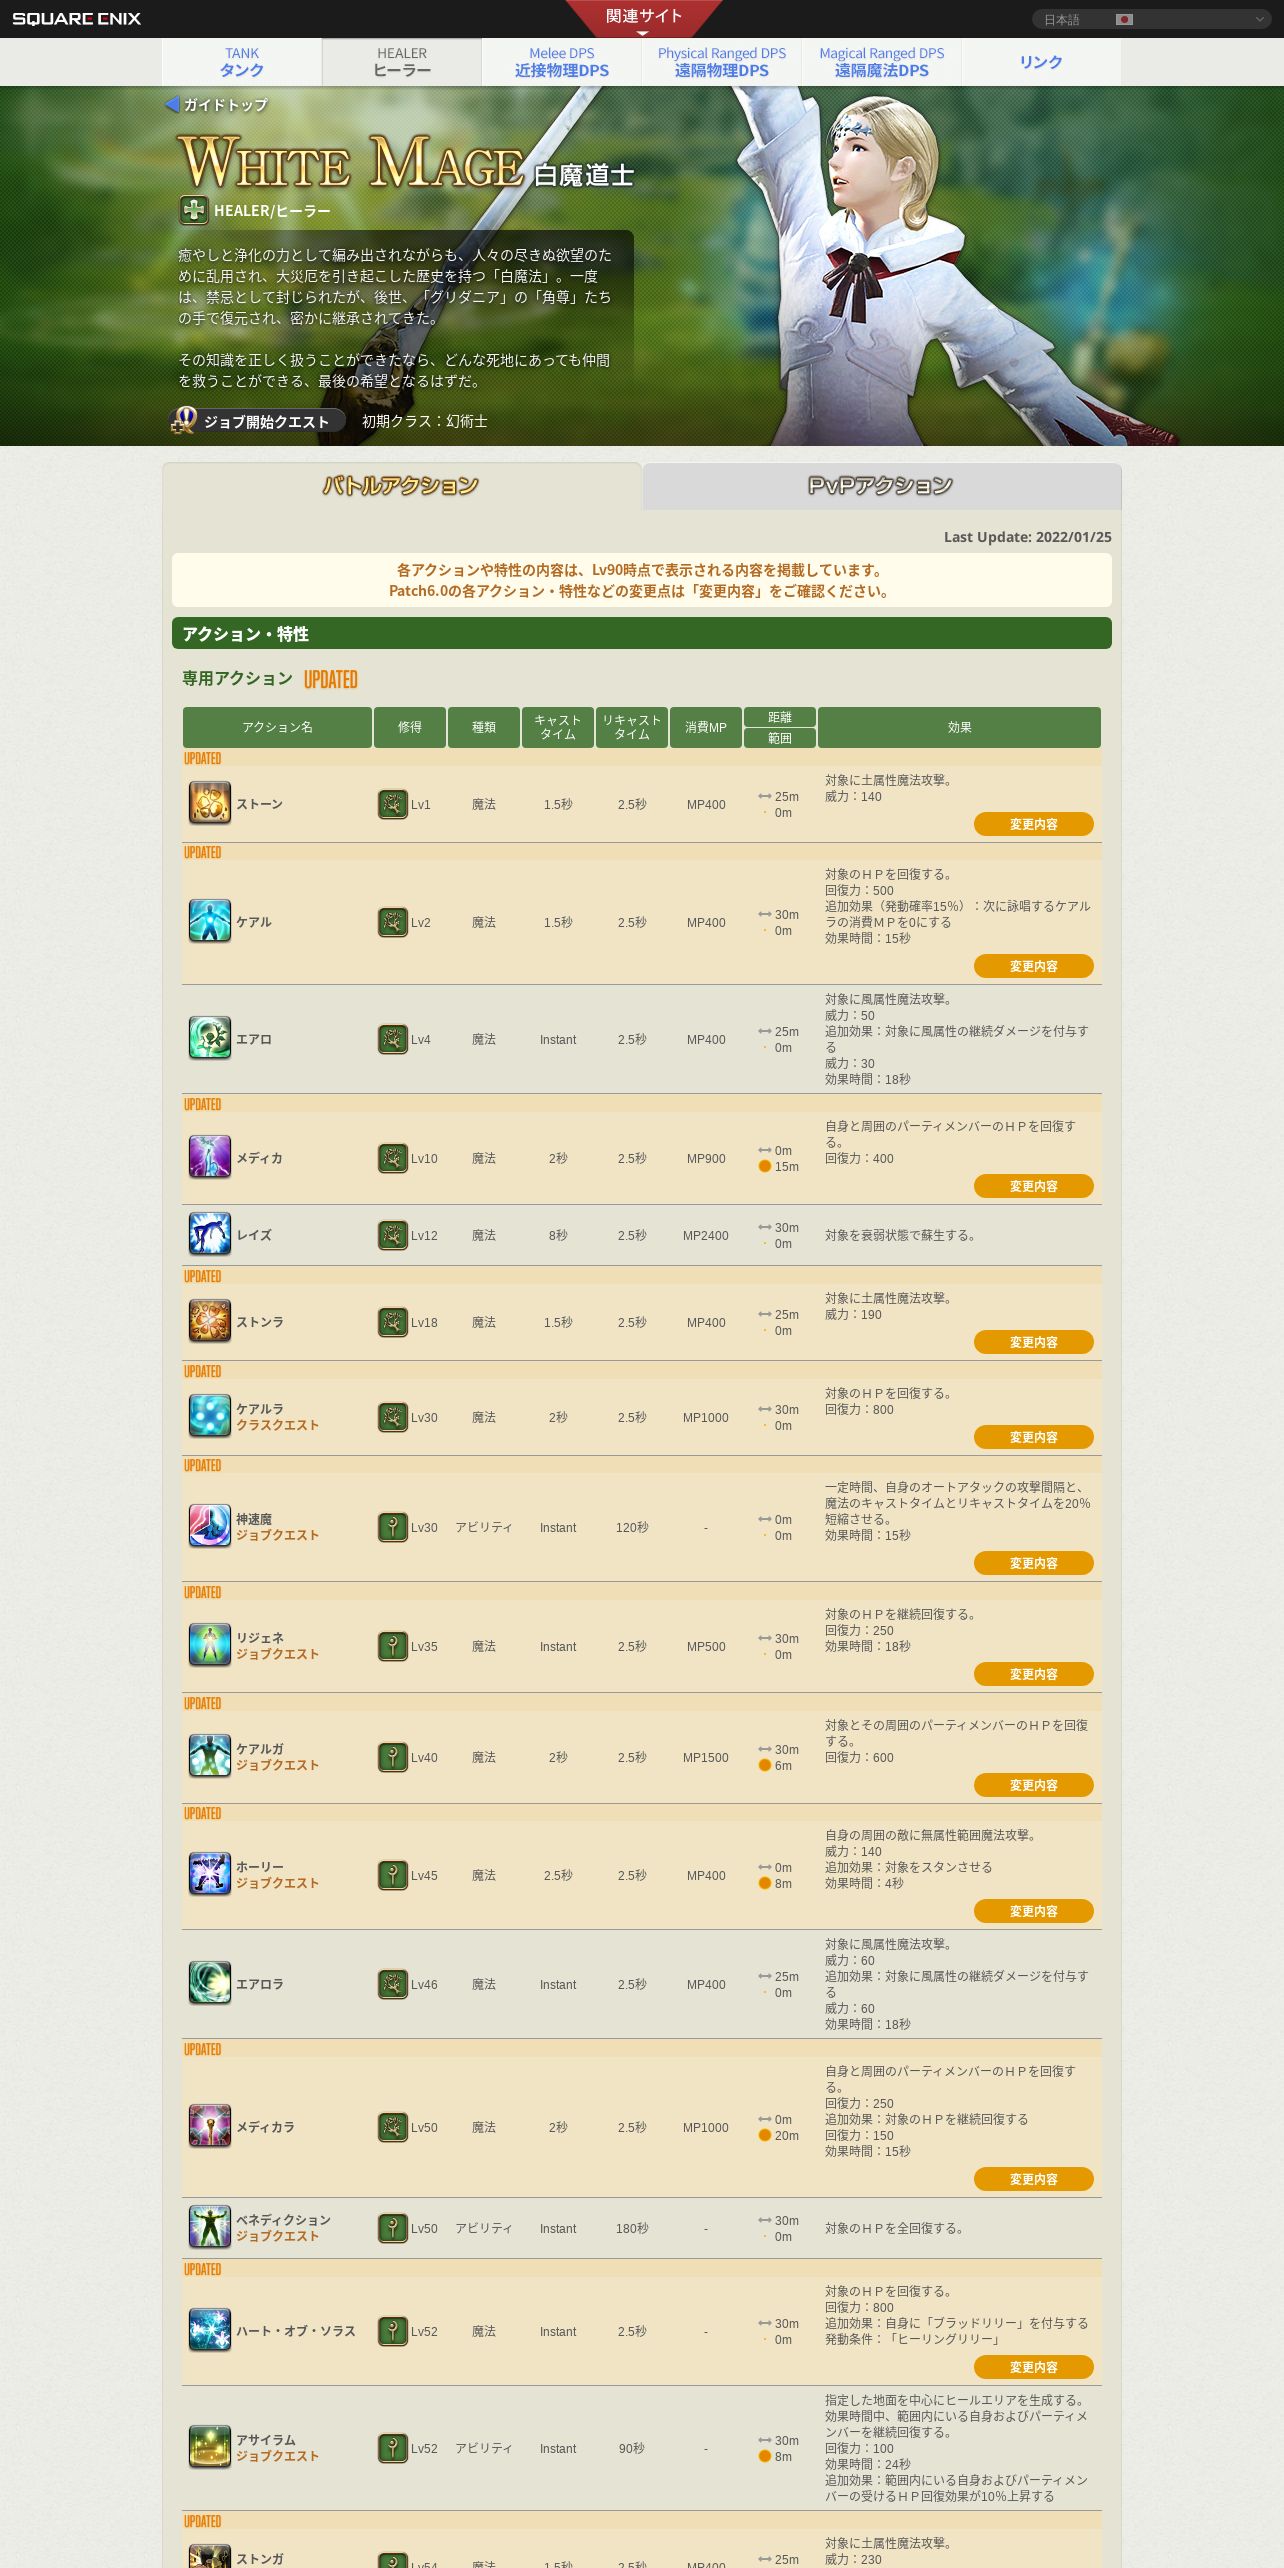Click the エアロラ action icon

209,1984
